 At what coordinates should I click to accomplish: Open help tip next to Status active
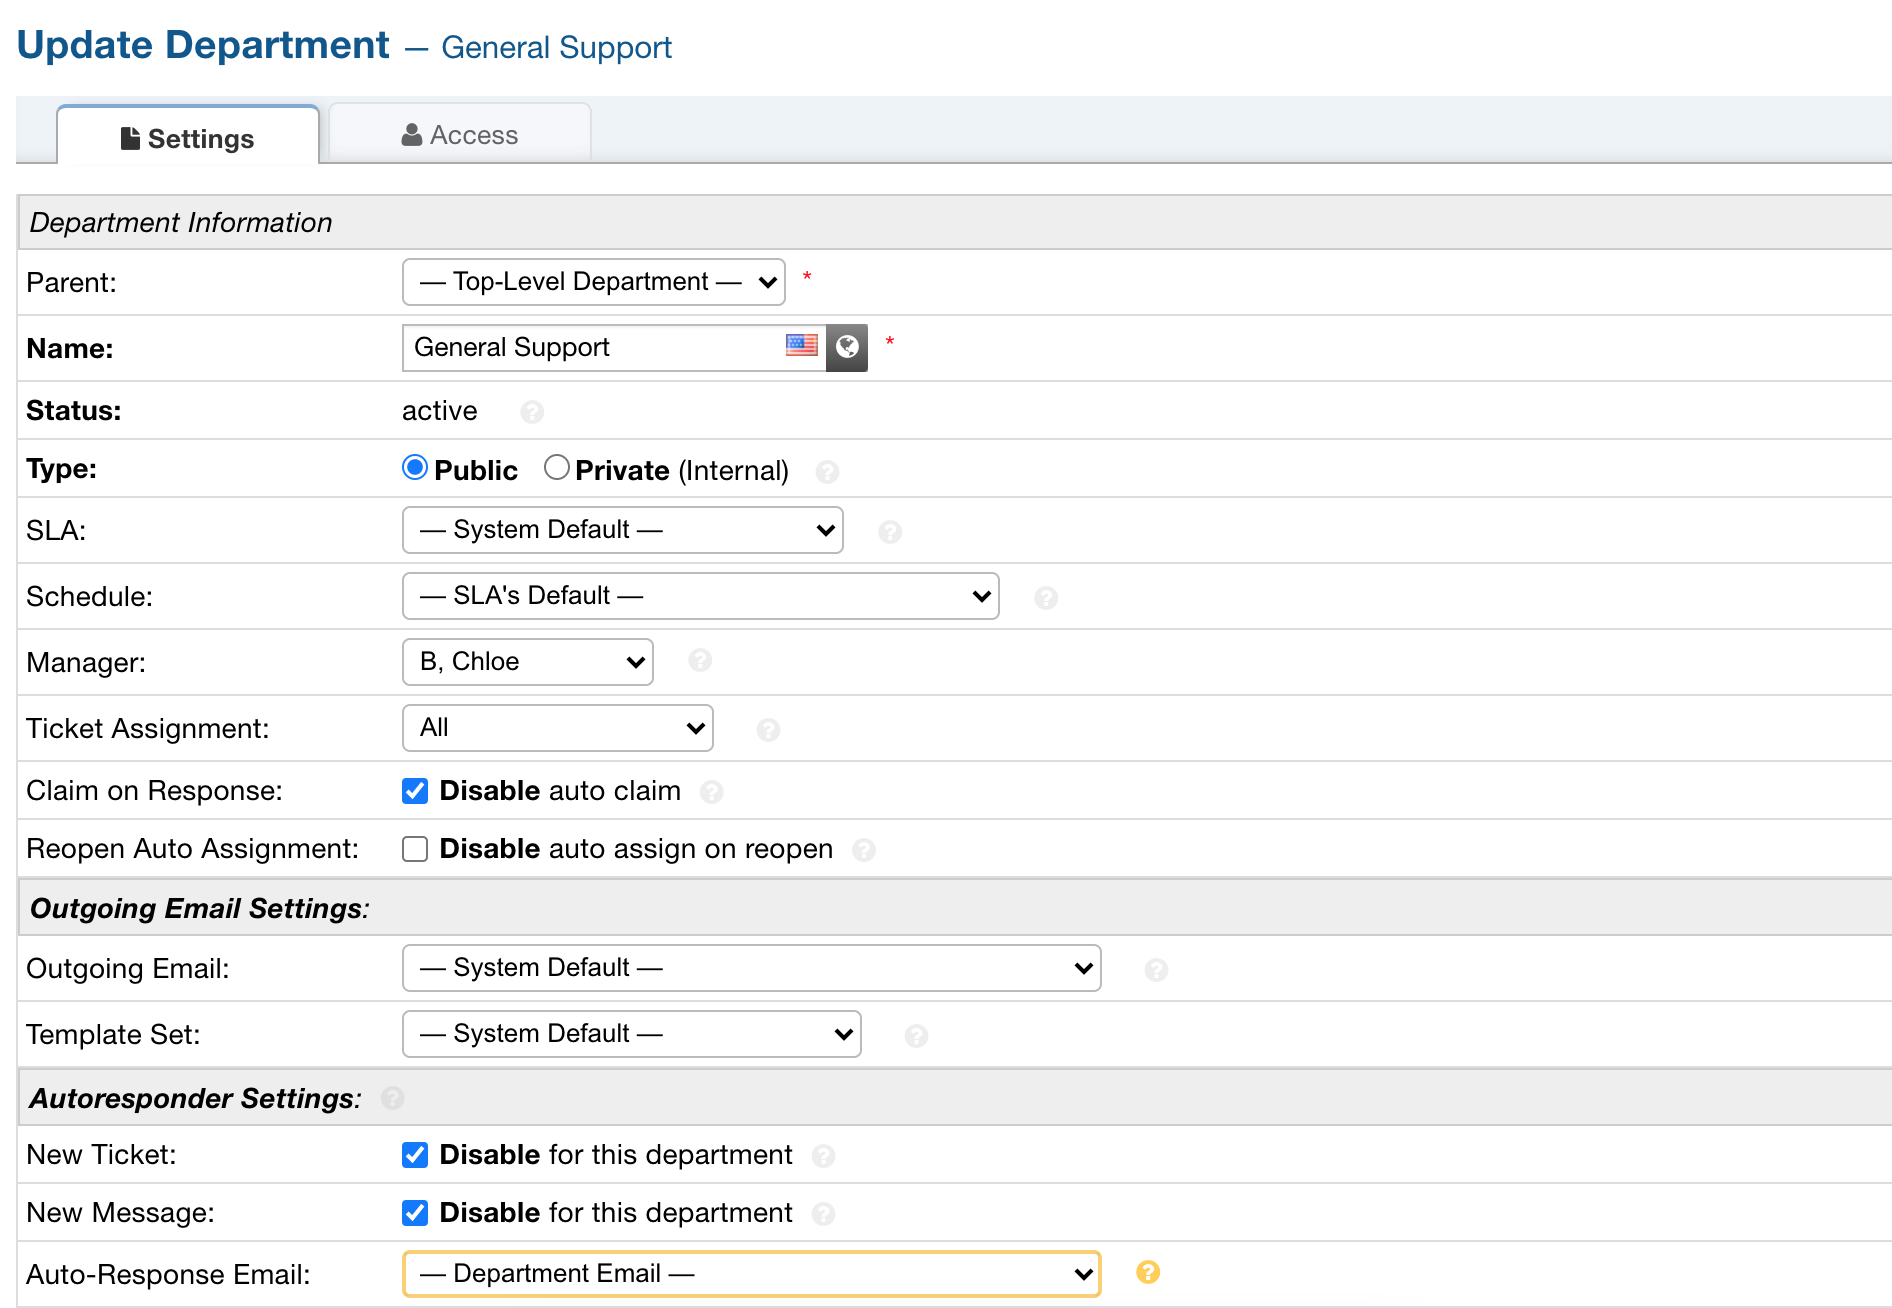point(532,412)
